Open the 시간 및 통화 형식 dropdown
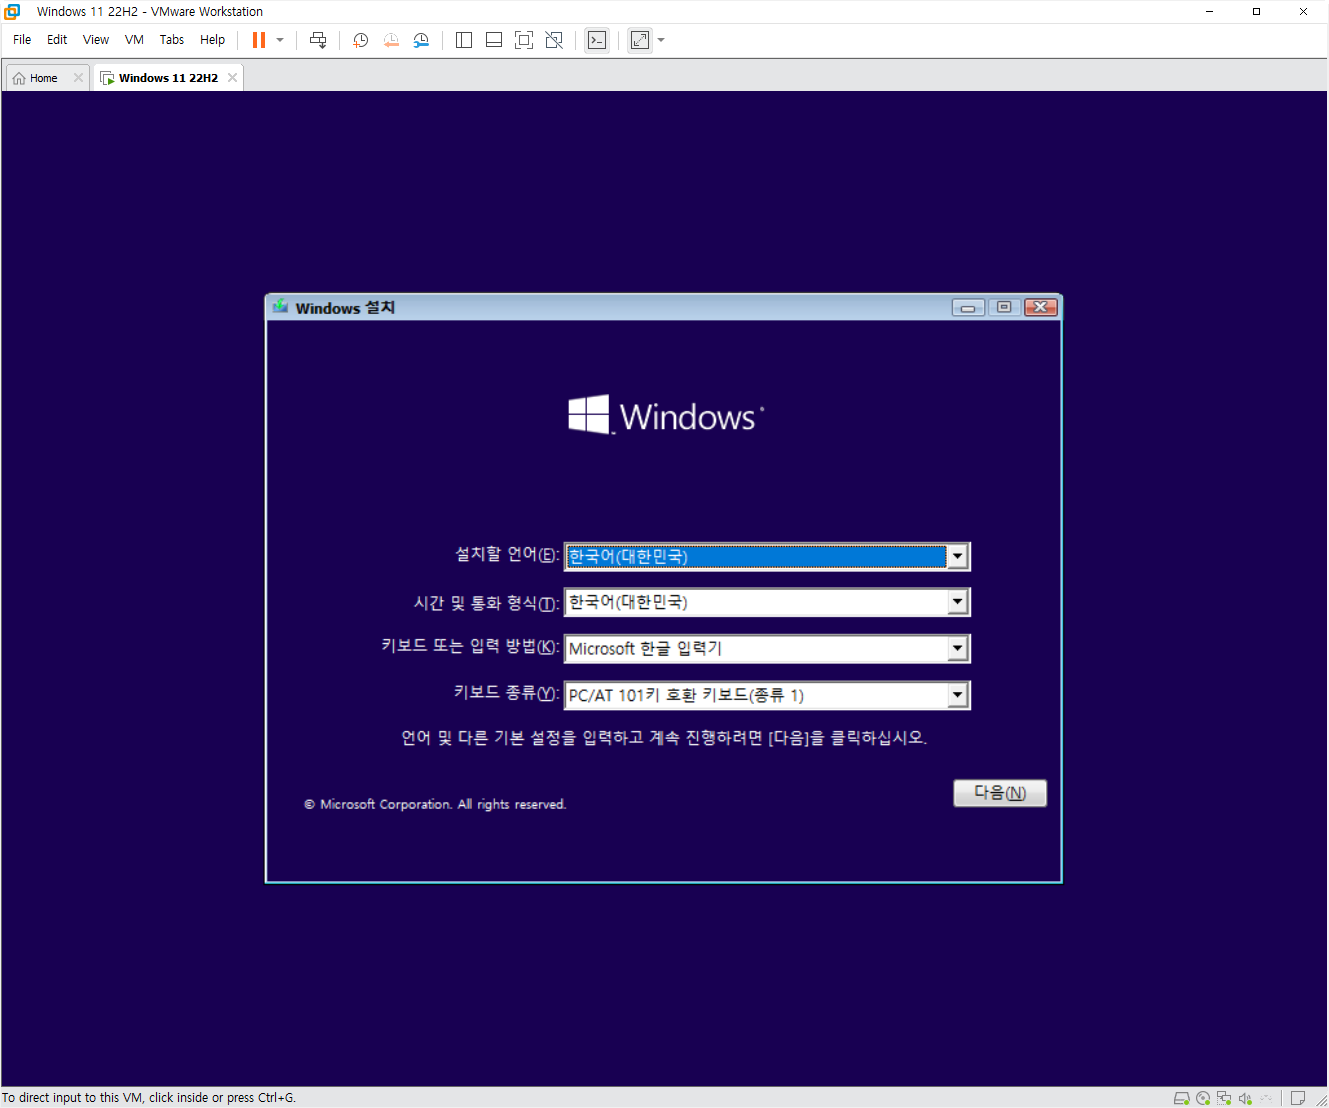 pyautogui.click(x=957, y=602)
